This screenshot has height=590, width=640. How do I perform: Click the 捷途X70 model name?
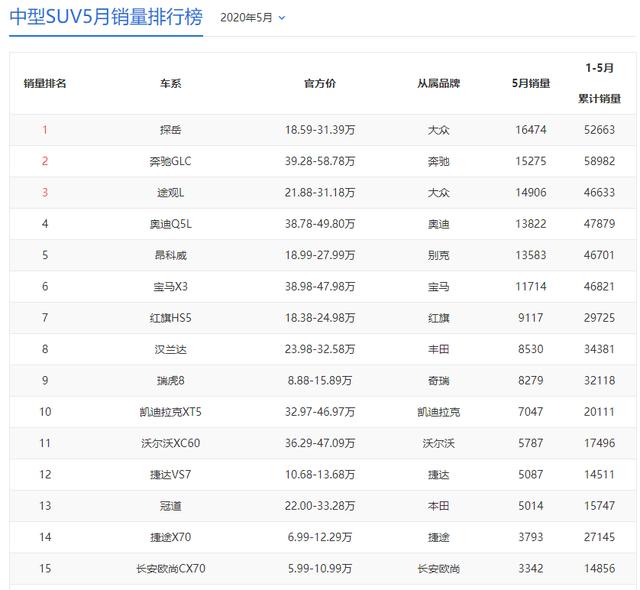(171, 537)
